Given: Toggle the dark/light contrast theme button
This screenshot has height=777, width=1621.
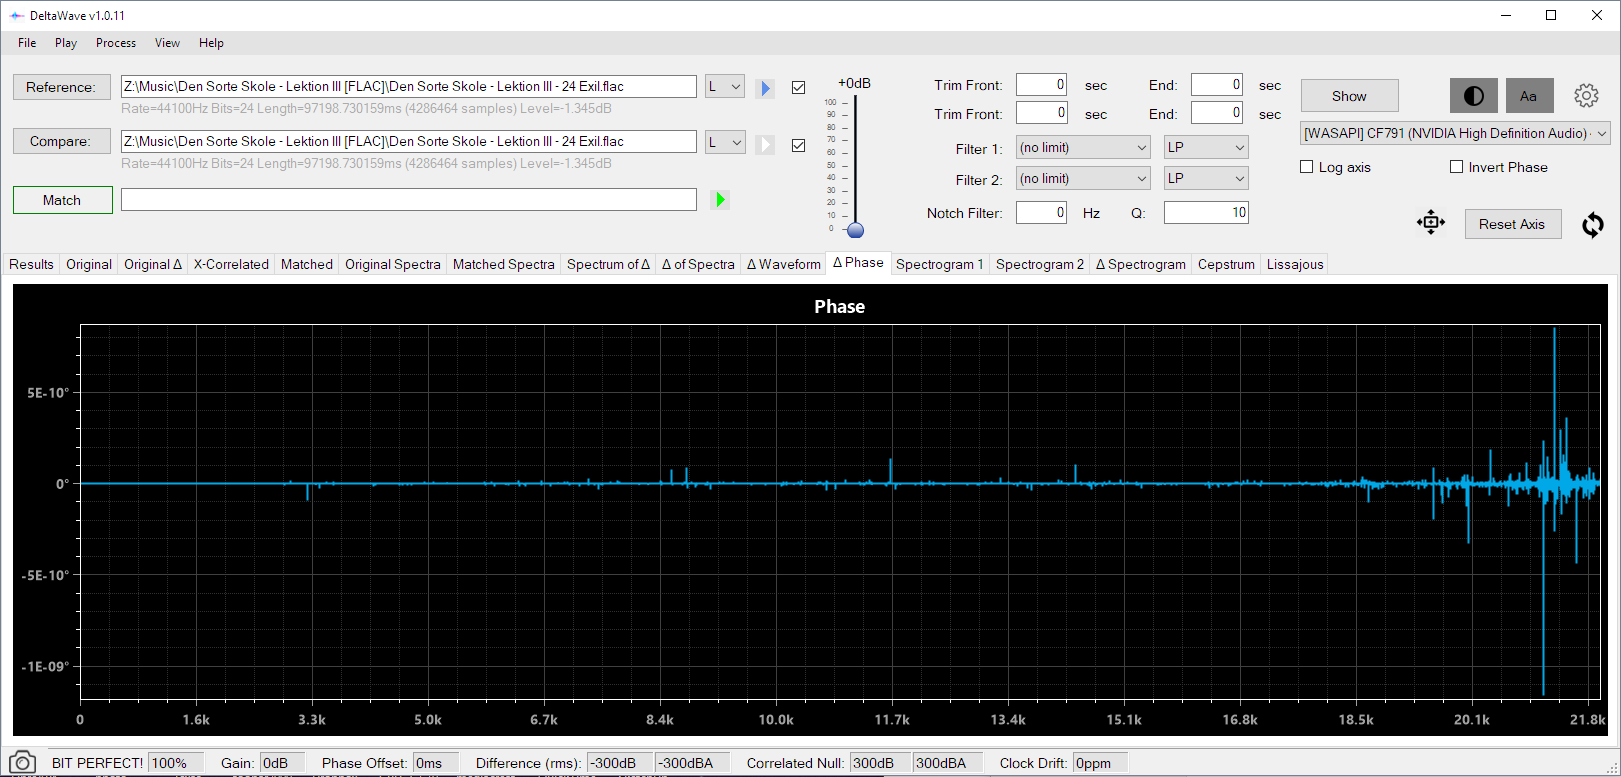Looking at the screenshot, I should pos(1474,96).
